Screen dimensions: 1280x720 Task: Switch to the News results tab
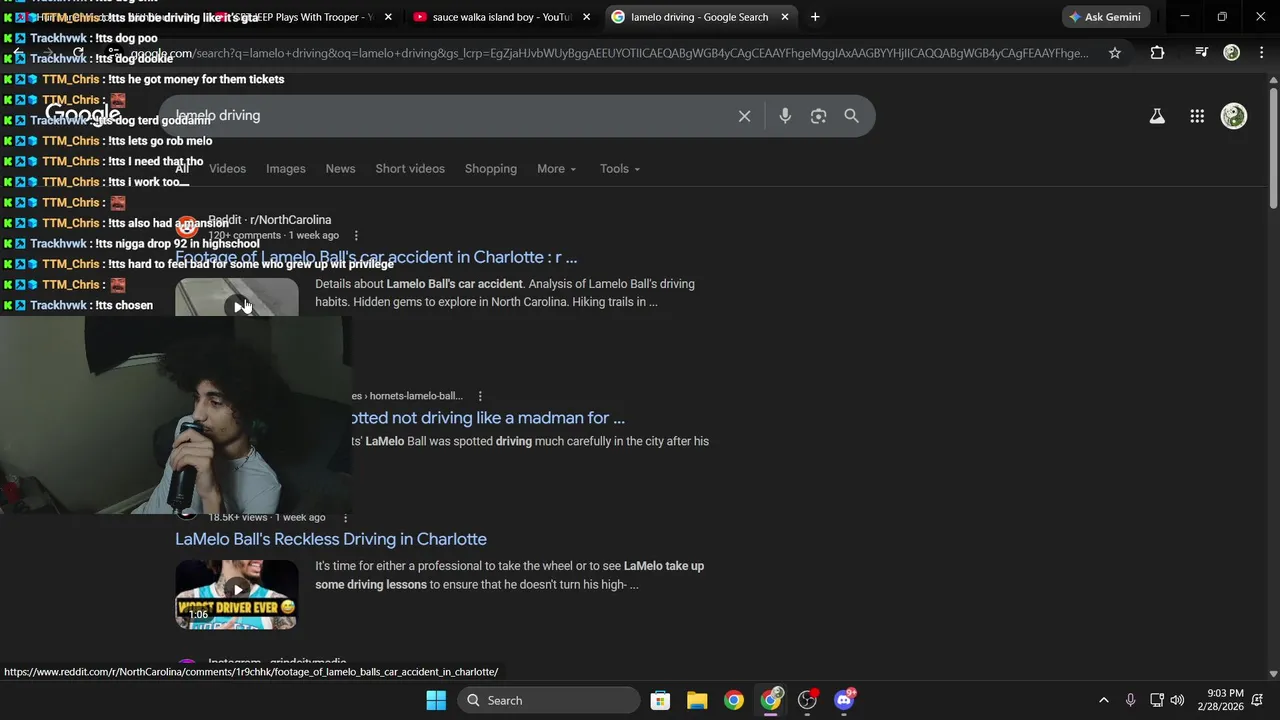(340, 169)
